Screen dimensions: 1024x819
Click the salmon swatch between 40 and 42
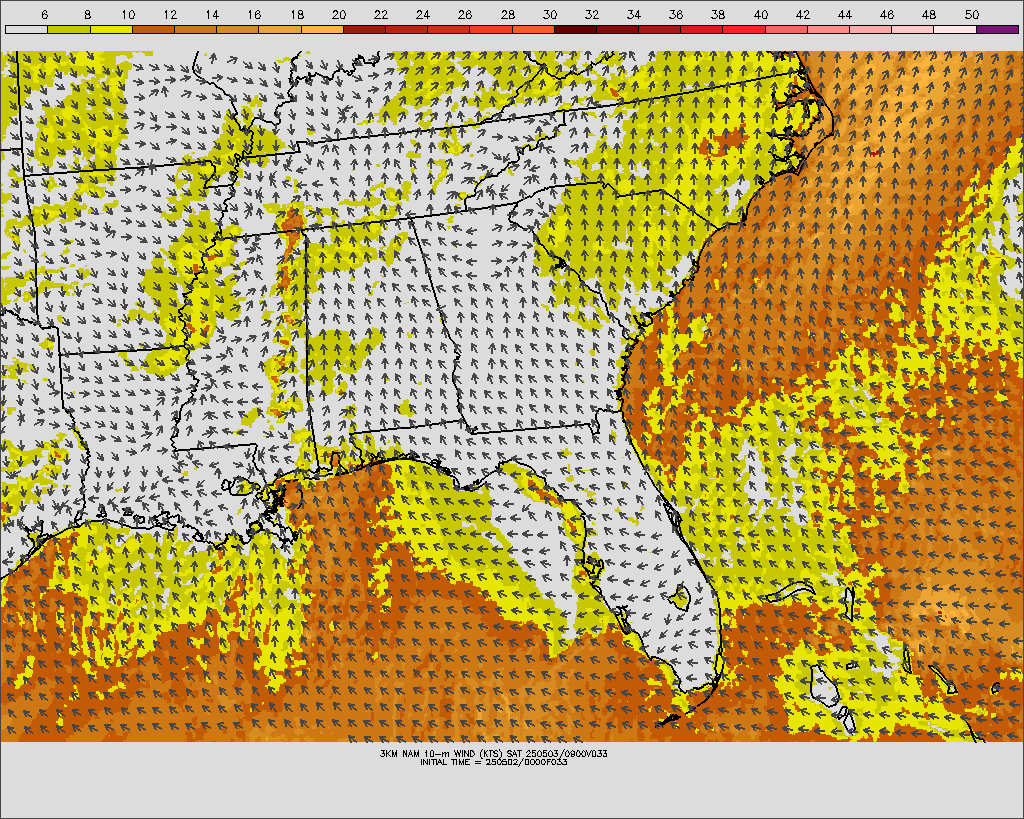786,29
